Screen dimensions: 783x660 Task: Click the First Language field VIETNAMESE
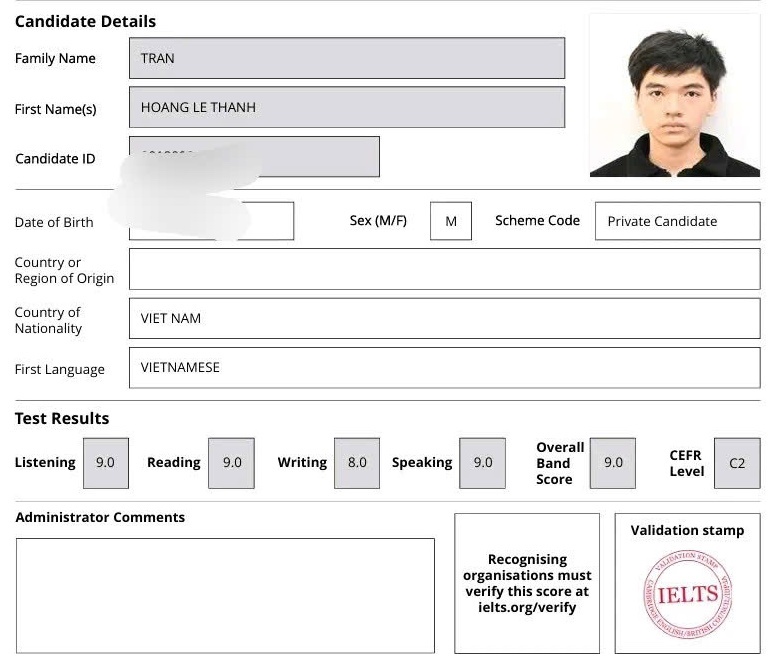(444, 367)
